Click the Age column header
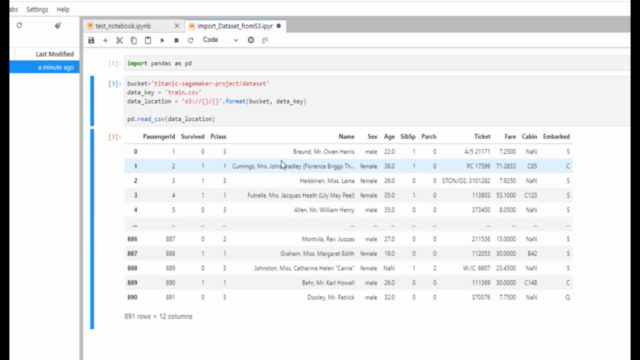This screenshot has height=360, width=640. (x=389, y=137)
